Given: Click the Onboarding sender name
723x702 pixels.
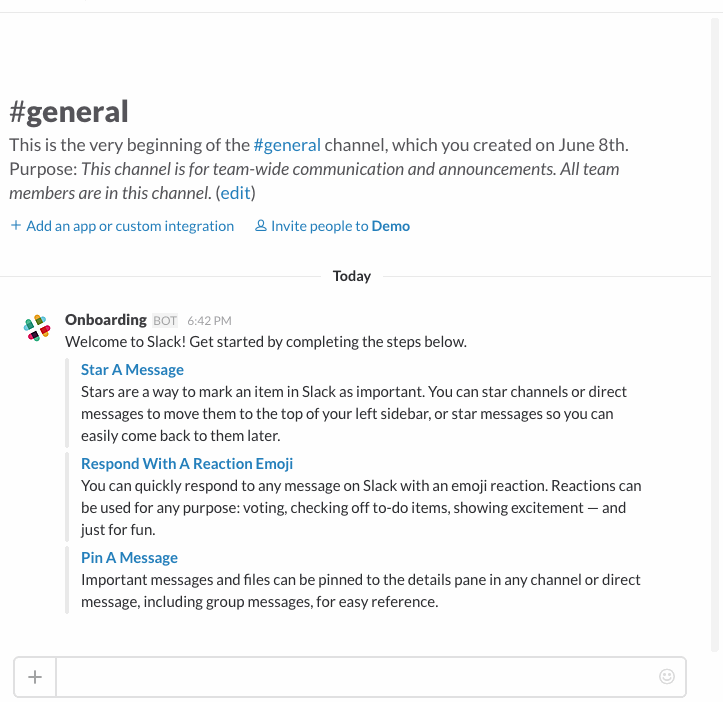Looking at the screenshot, I should point(106,320).
